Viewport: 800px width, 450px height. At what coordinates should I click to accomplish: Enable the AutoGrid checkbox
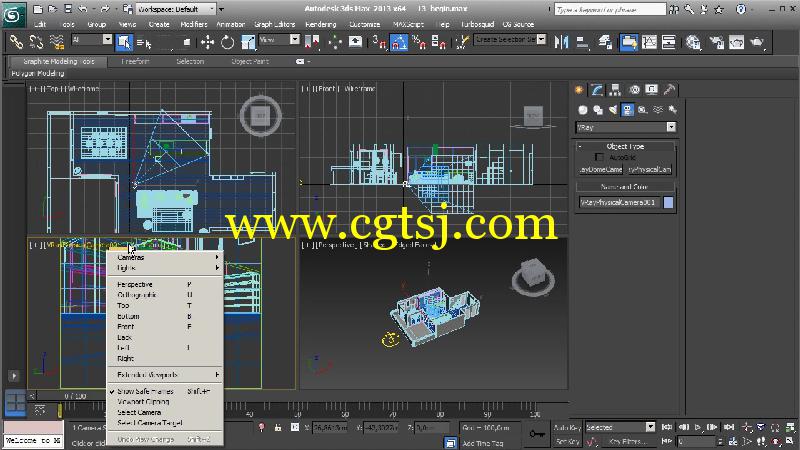click(x=599, y=158)
